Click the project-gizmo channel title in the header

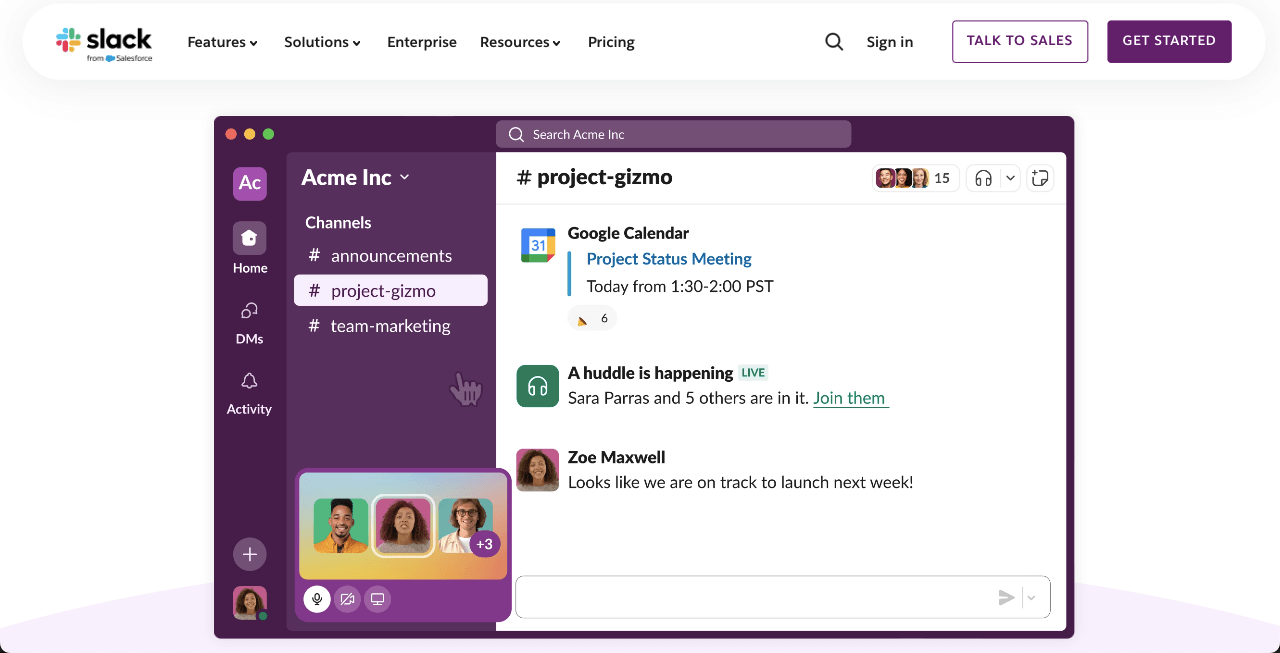click(594, 177)
